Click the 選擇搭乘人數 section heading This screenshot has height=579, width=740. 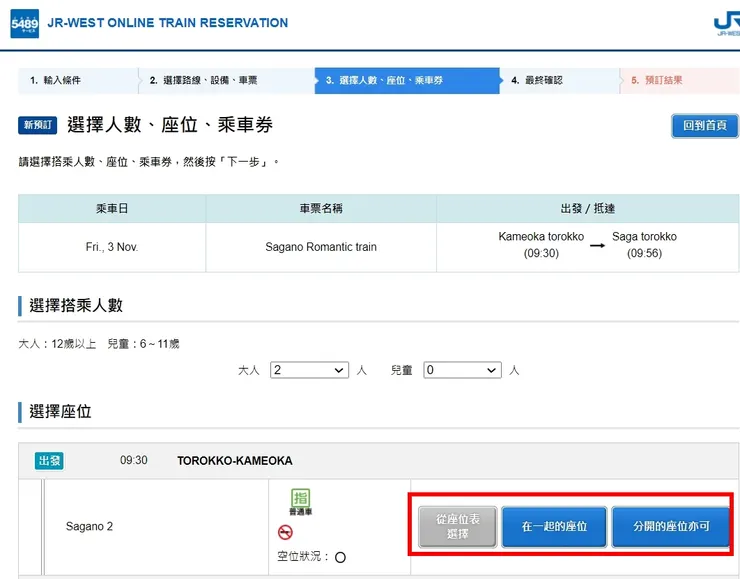click(76, 305)
